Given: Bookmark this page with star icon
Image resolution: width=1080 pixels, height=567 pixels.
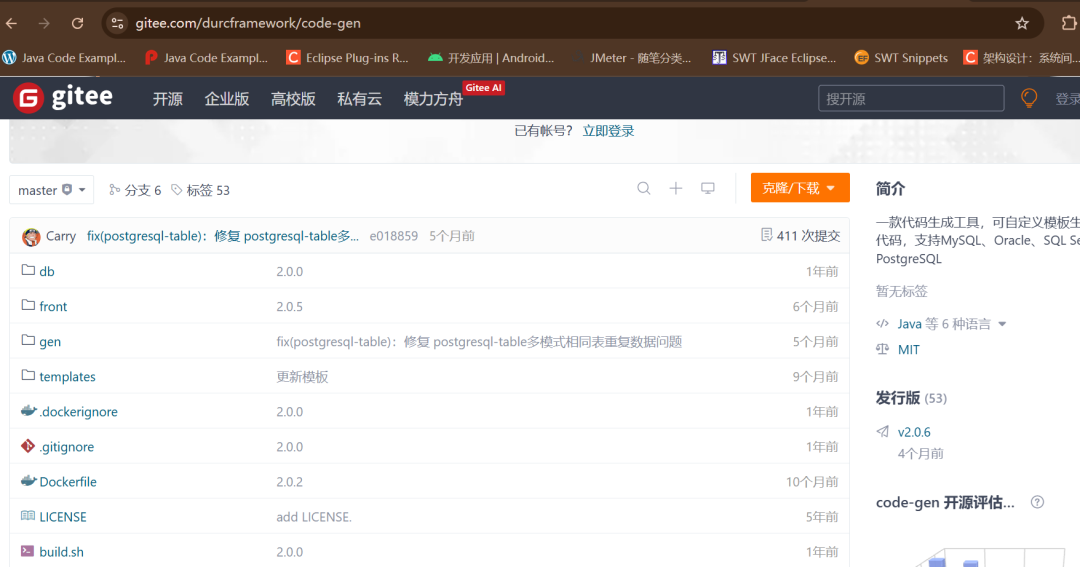Looking at the screenshot, I should (1022, 23).
